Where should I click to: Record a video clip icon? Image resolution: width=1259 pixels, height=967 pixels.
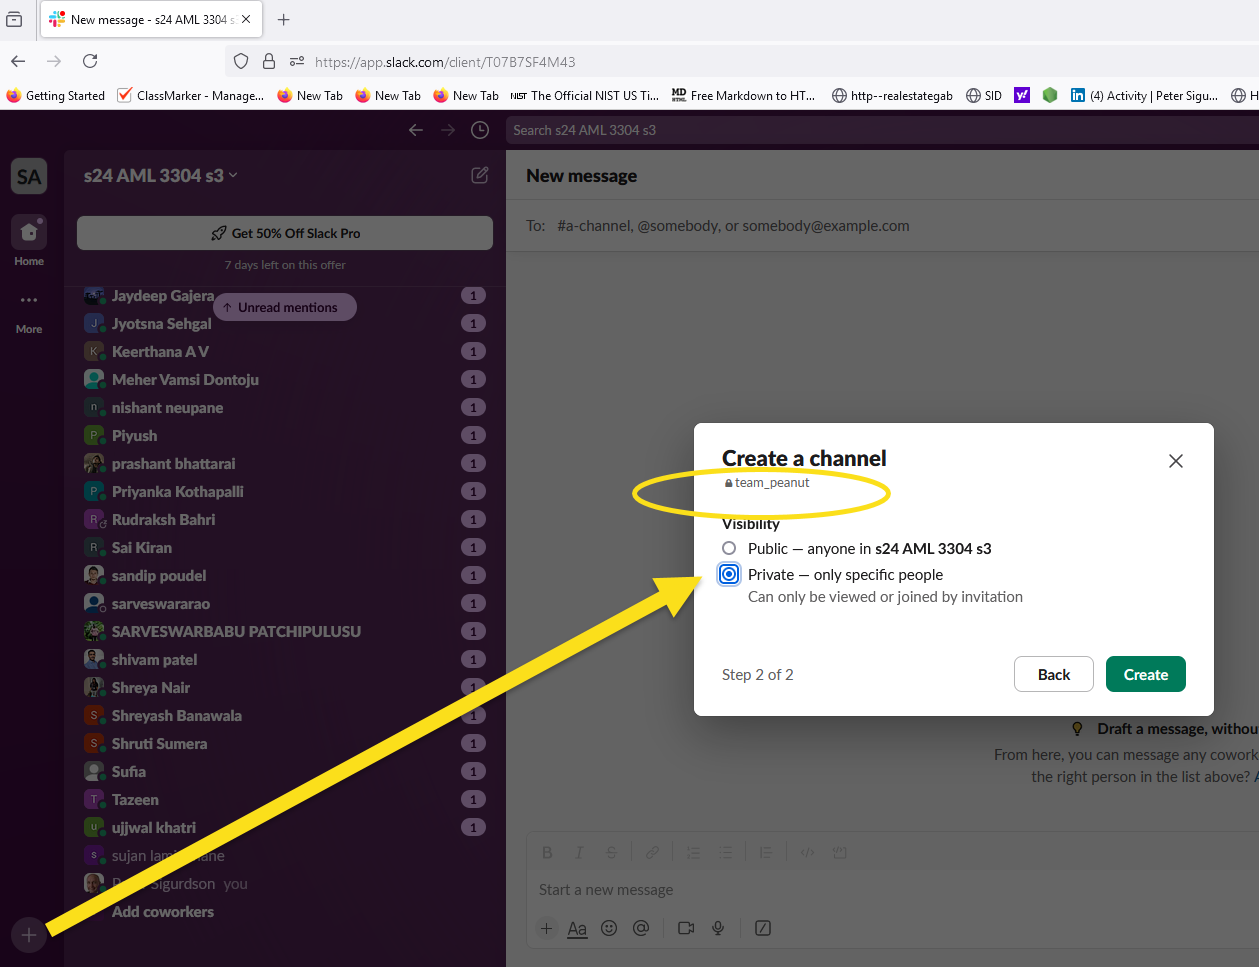(x=686, y=928)
